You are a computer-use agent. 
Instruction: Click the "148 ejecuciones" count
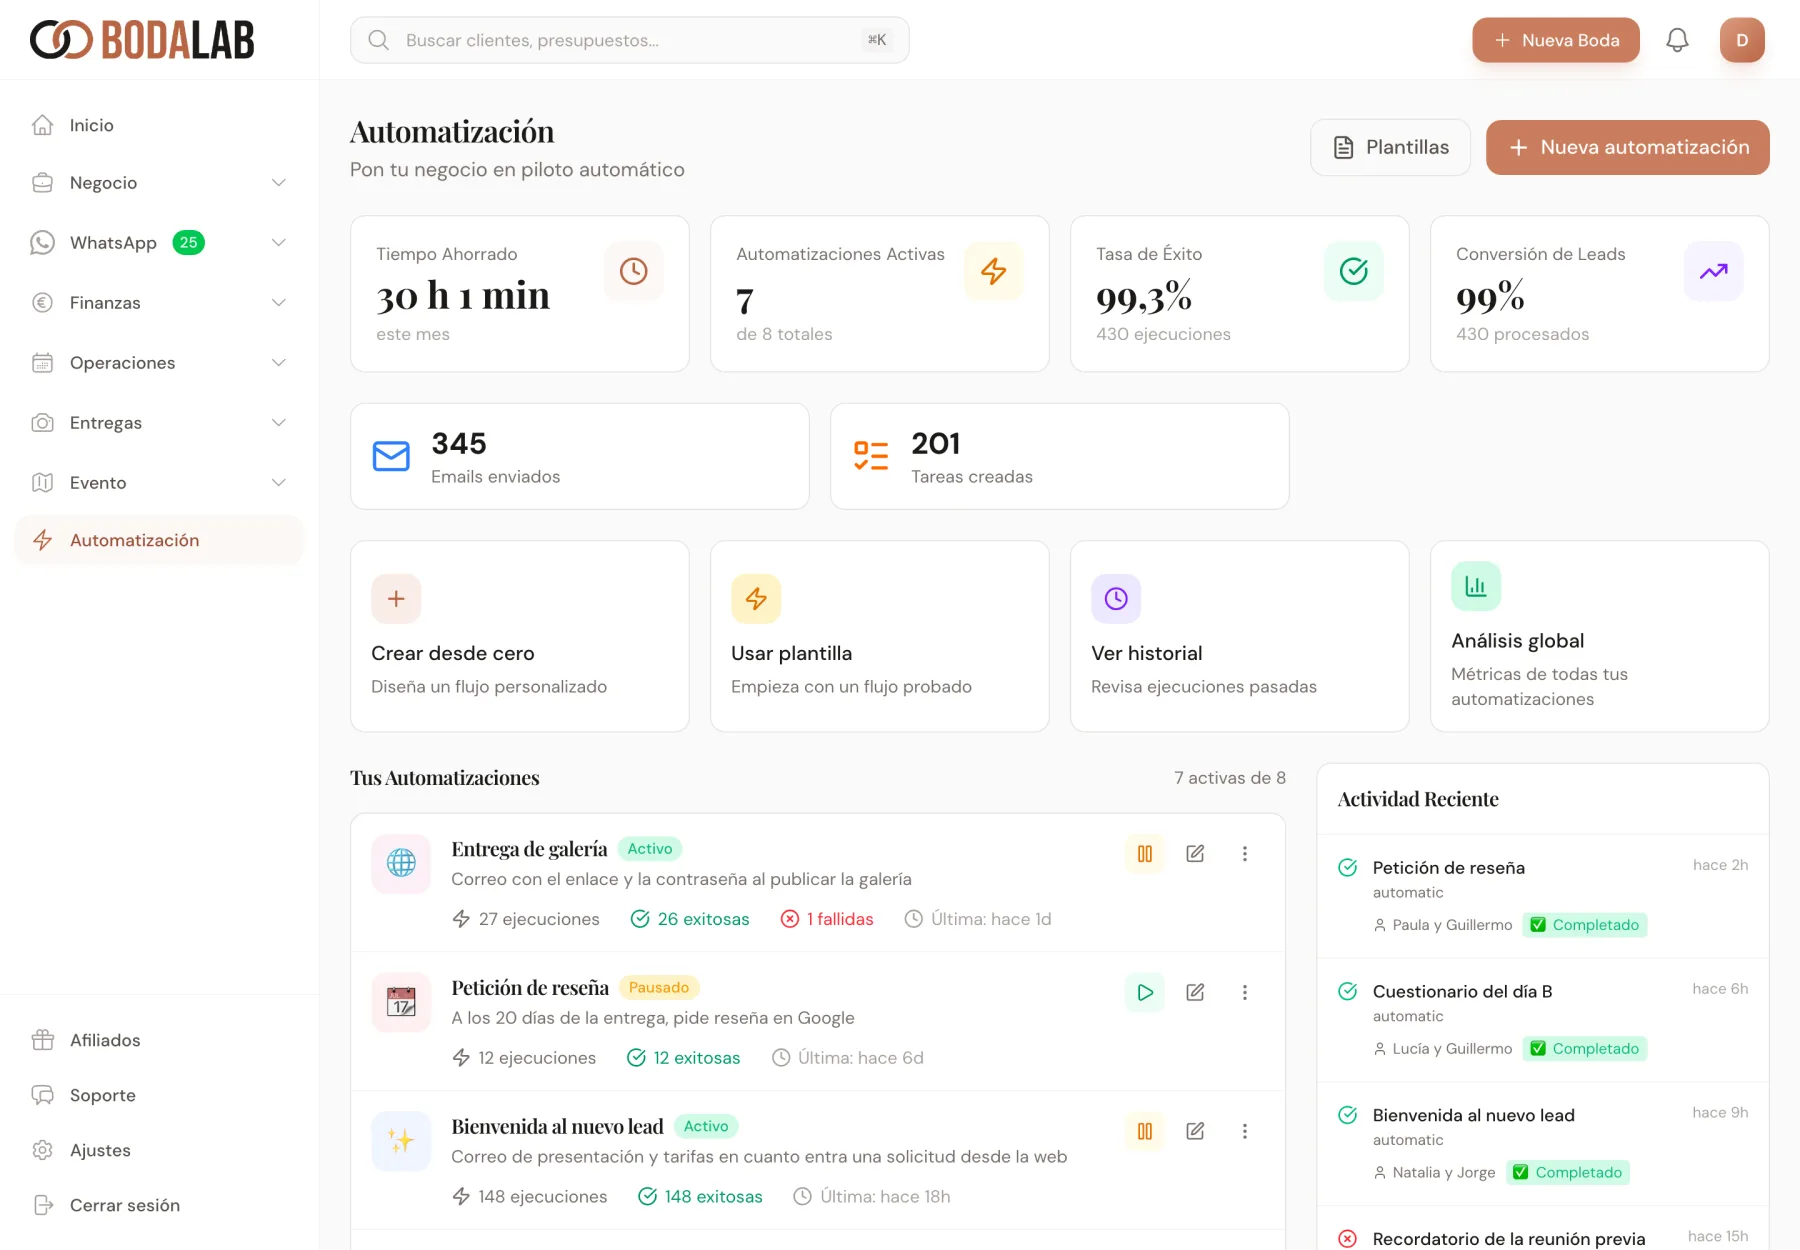tap(530, 1197)
